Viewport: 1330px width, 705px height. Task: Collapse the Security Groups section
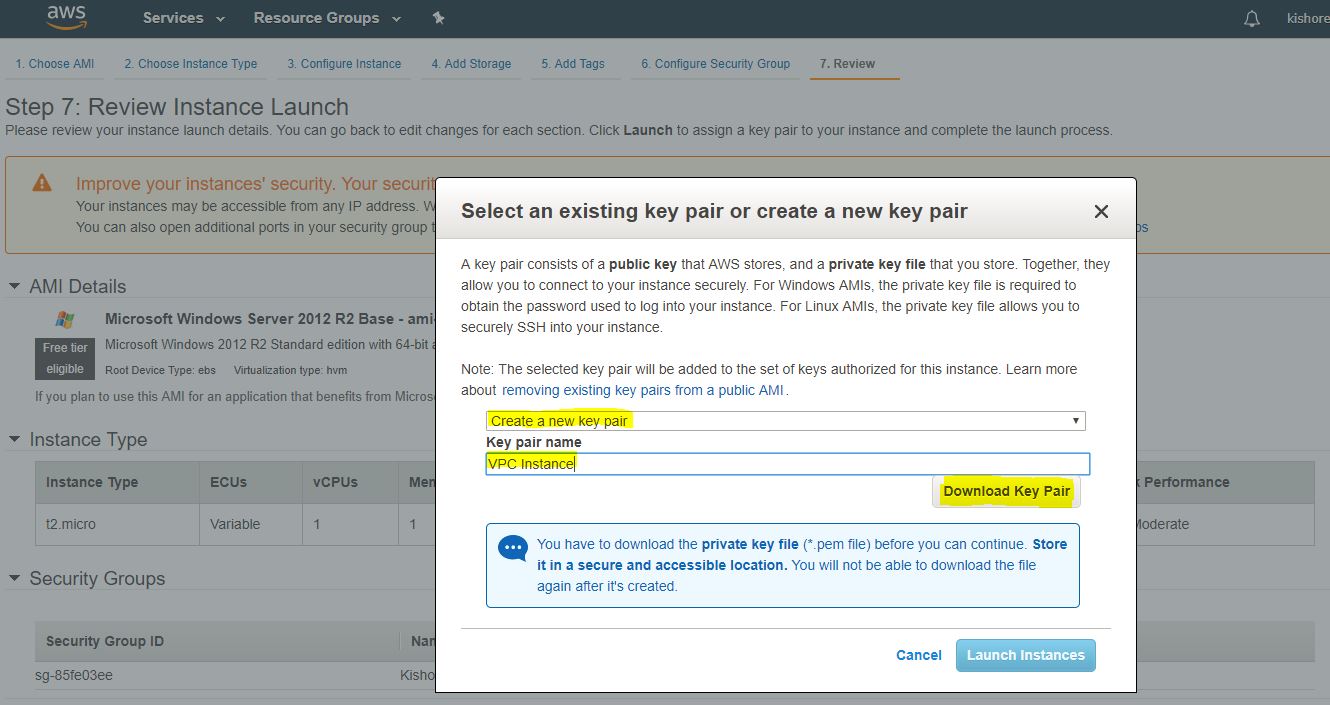(x=15, y=579)
